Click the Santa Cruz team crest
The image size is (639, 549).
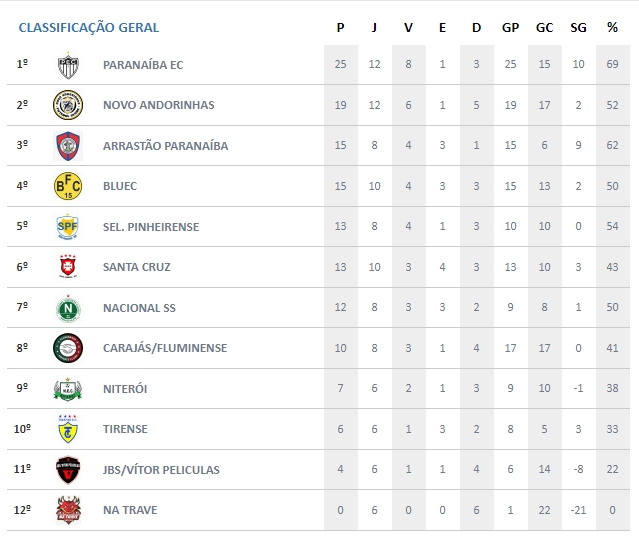pos(67,267)
